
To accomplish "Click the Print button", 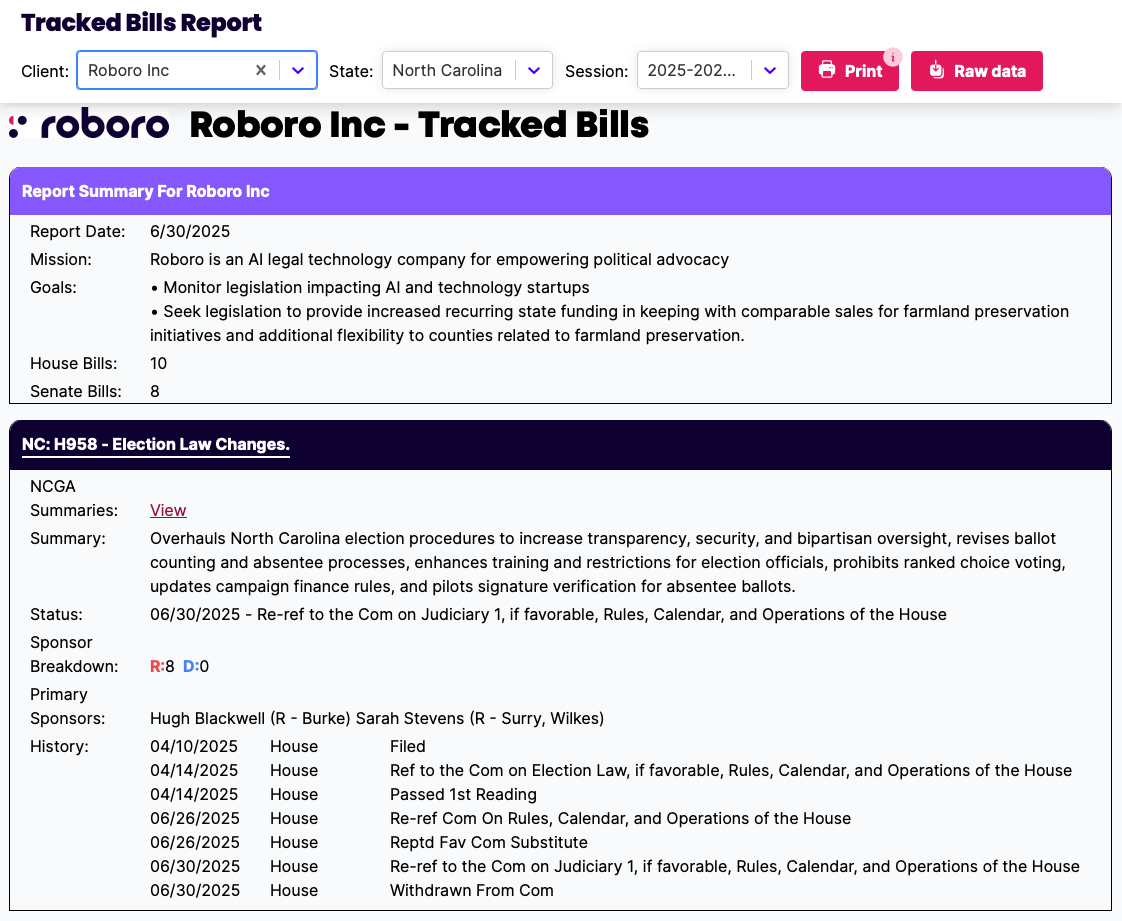I will (x=849, y=71).
